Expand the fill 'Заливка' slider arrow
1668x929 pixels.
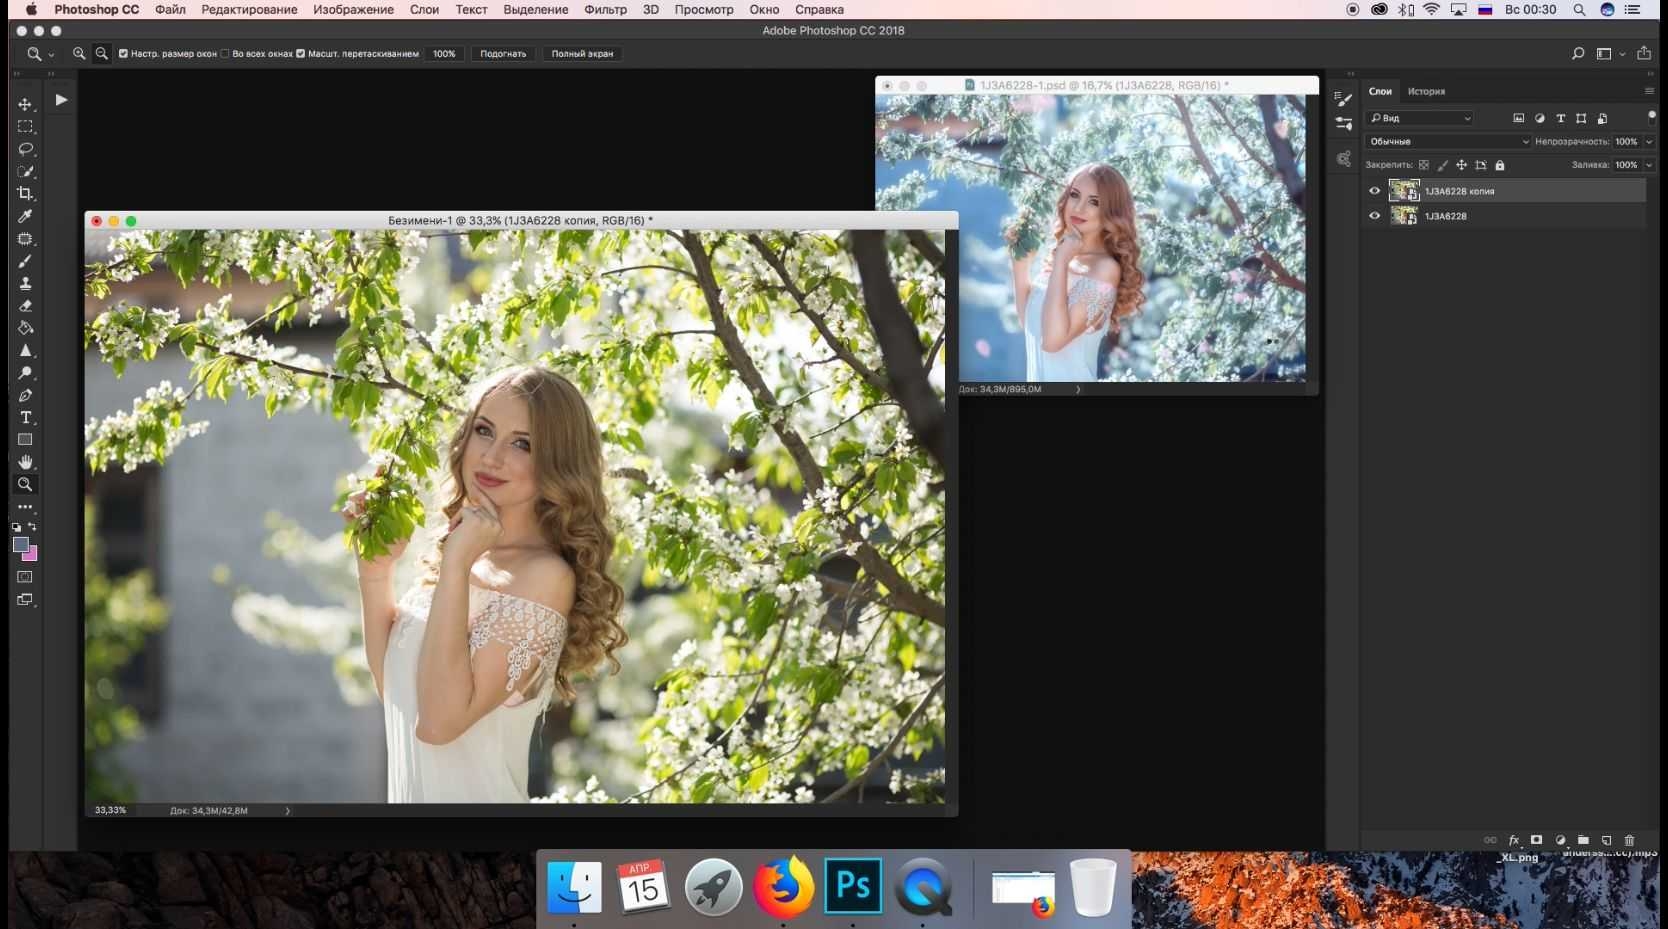[x=1649, y=165]
